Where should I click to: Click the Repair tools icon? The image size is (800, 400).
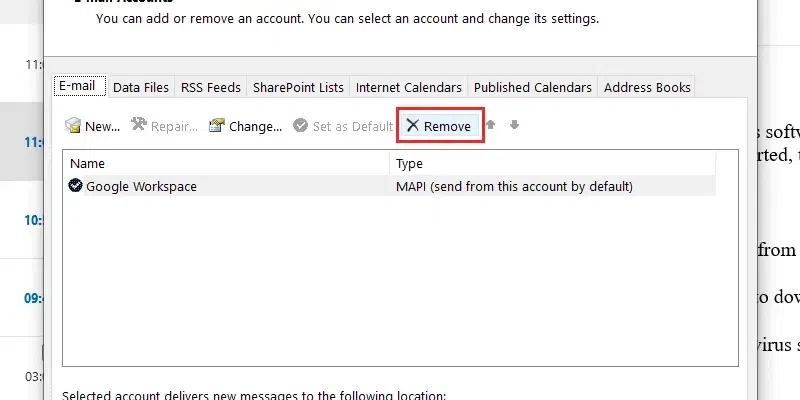139,124
